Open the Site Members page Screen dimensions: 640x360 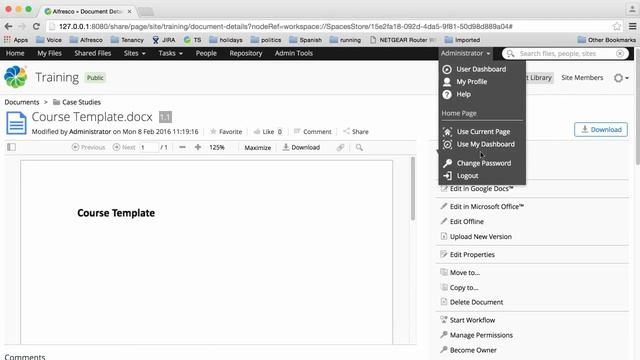tap(582, 78)
